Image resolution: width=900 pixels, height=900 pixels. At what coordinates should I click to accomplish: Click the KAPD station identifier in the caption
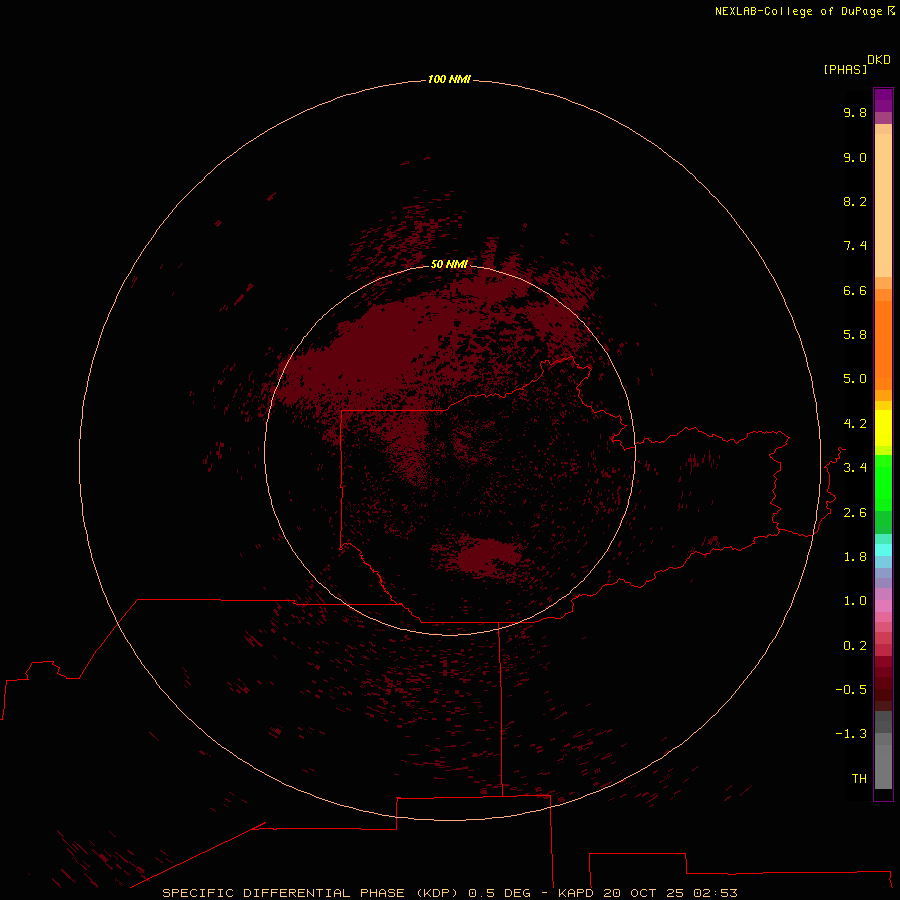(576, 893)
